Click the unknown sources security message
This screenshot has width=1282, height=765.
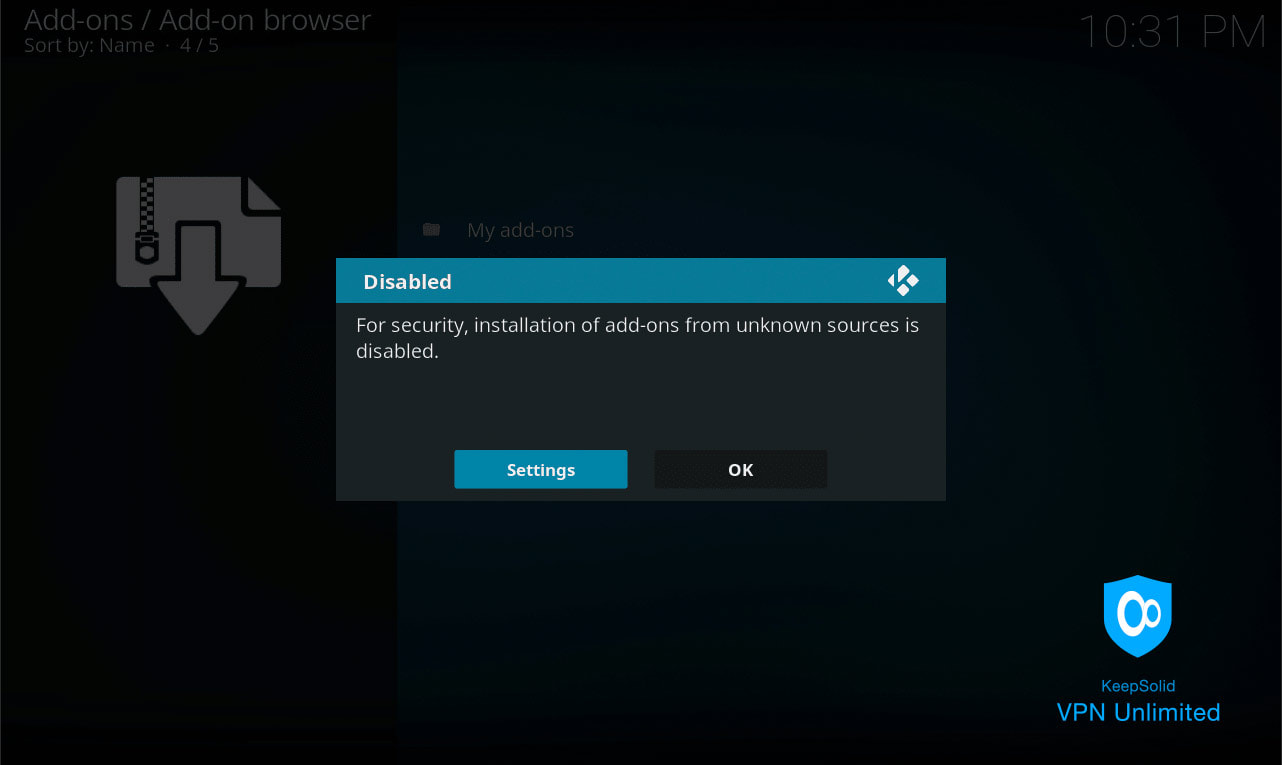coord(637,338)
